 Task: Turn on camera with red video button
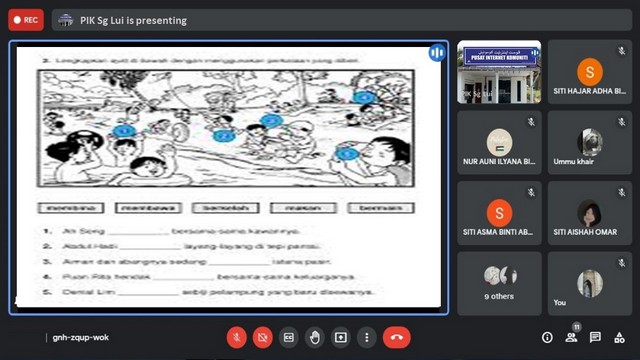point(262,338)
